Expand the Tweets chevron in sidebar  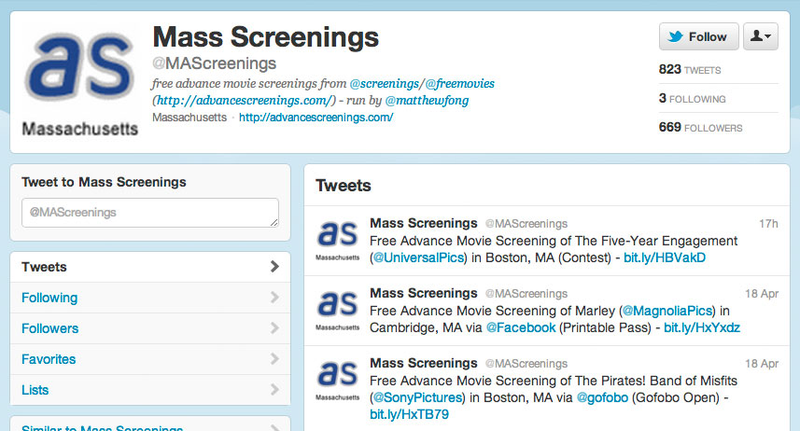(x=274, y=266)
